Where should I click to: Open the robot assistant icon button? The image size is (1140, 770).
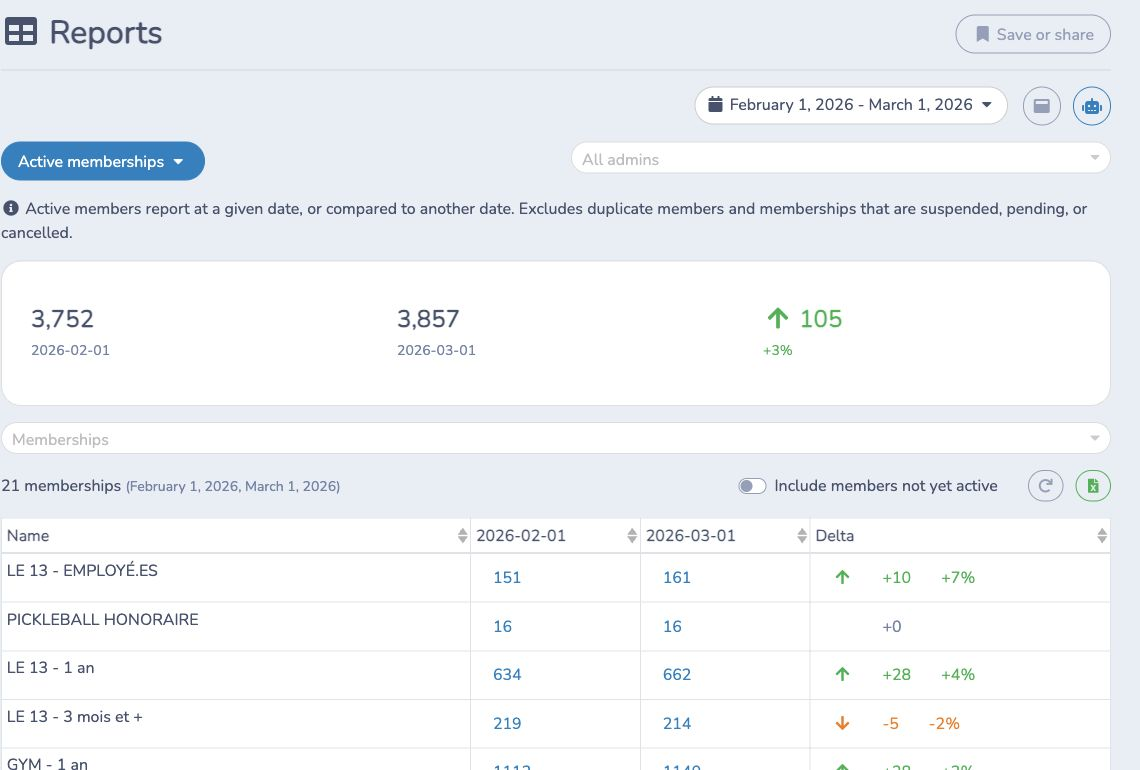coord(1092,106)
